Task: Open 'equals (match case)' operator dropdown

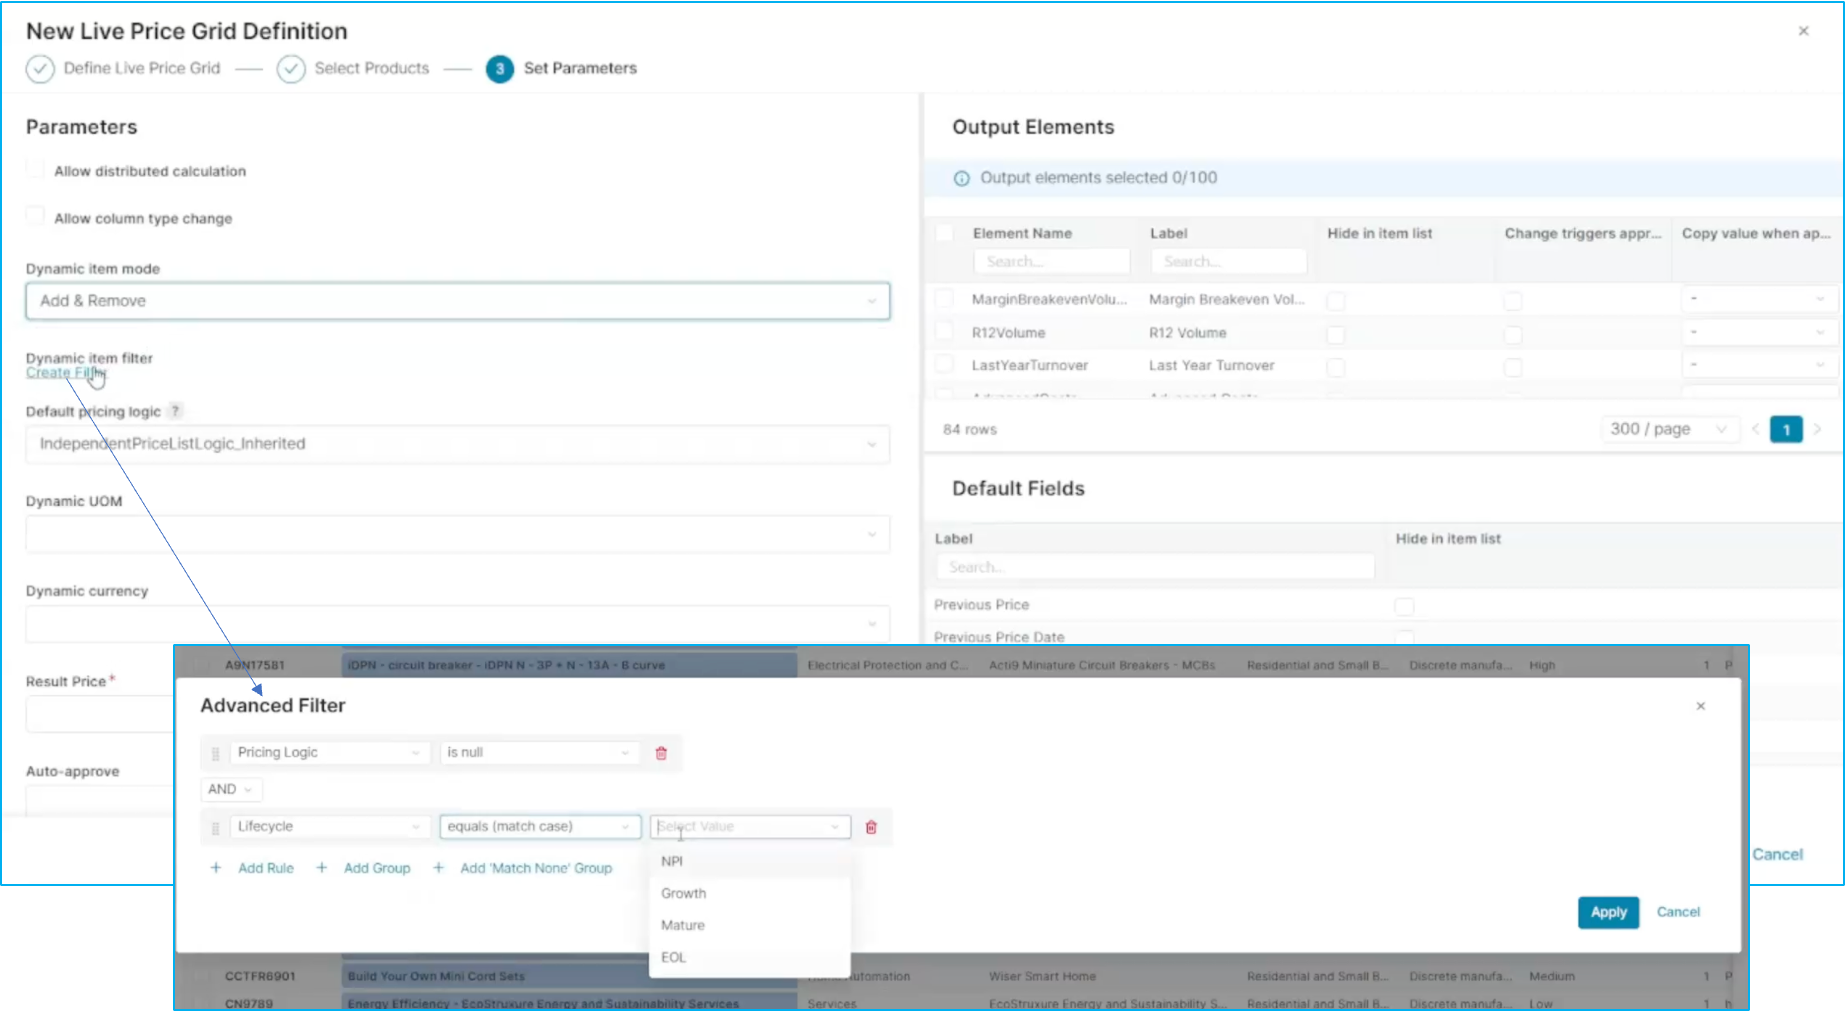Action: (x=540, y=827)
